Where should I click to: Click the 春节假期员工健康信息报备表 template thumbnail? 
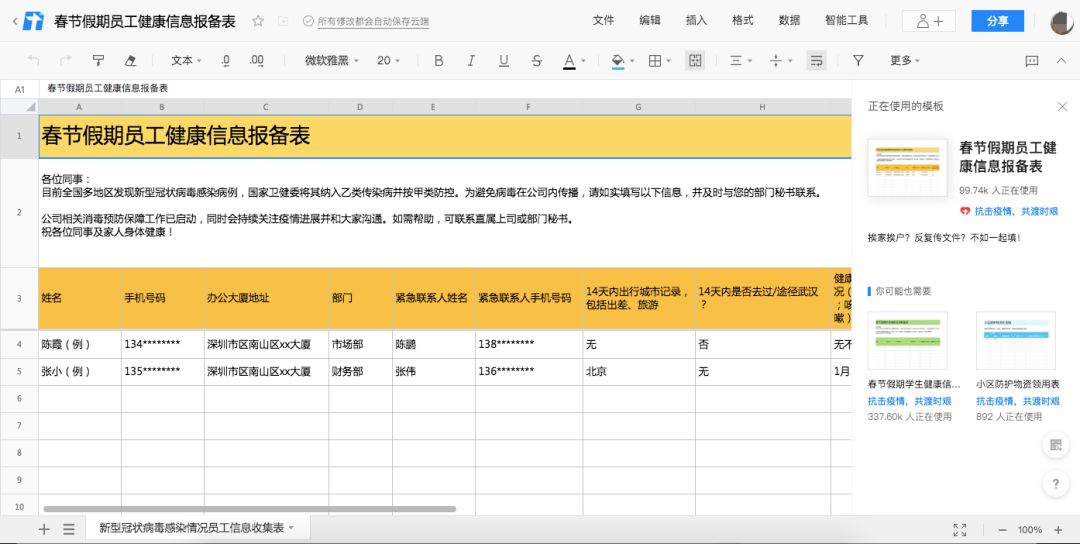(908, 167)
